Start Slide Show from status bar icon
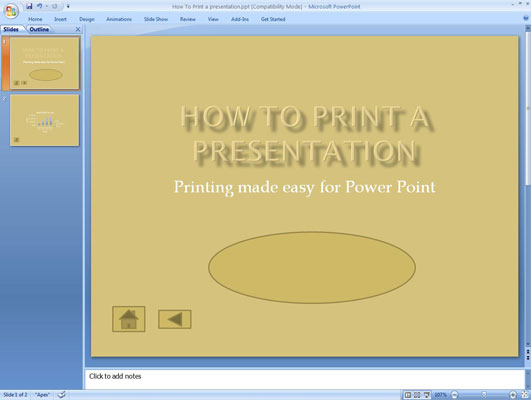Viewport: 531px width, 400px height. [x=427, y=395]
